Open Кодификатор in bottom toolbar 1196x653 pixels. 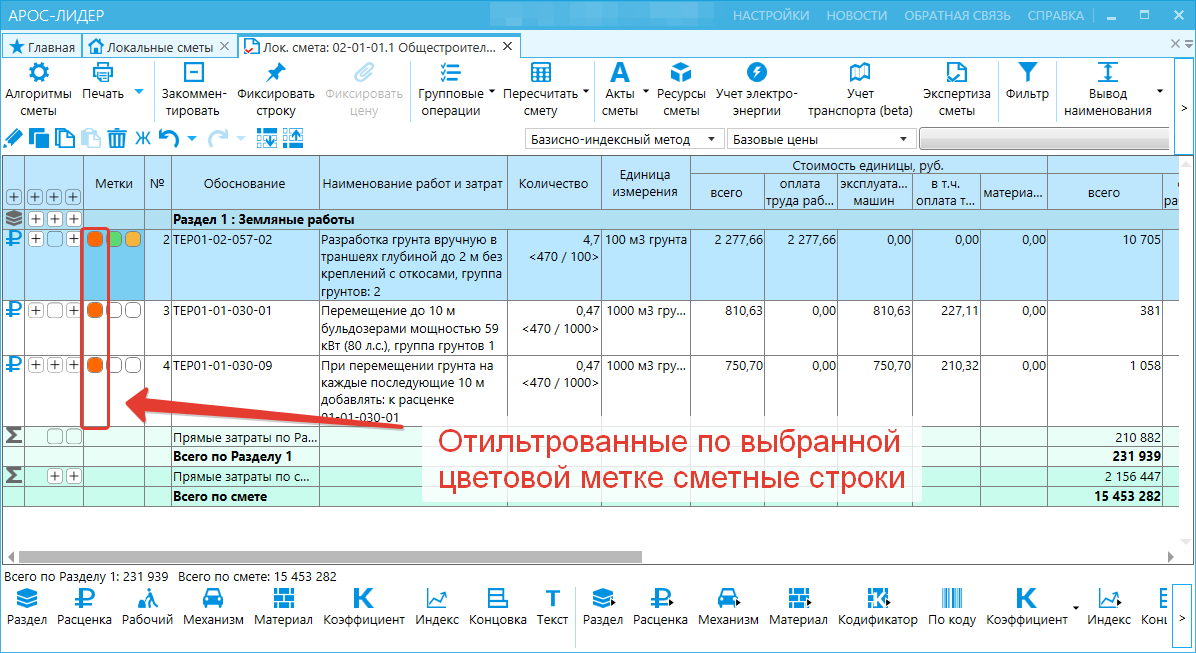[877, 607]
